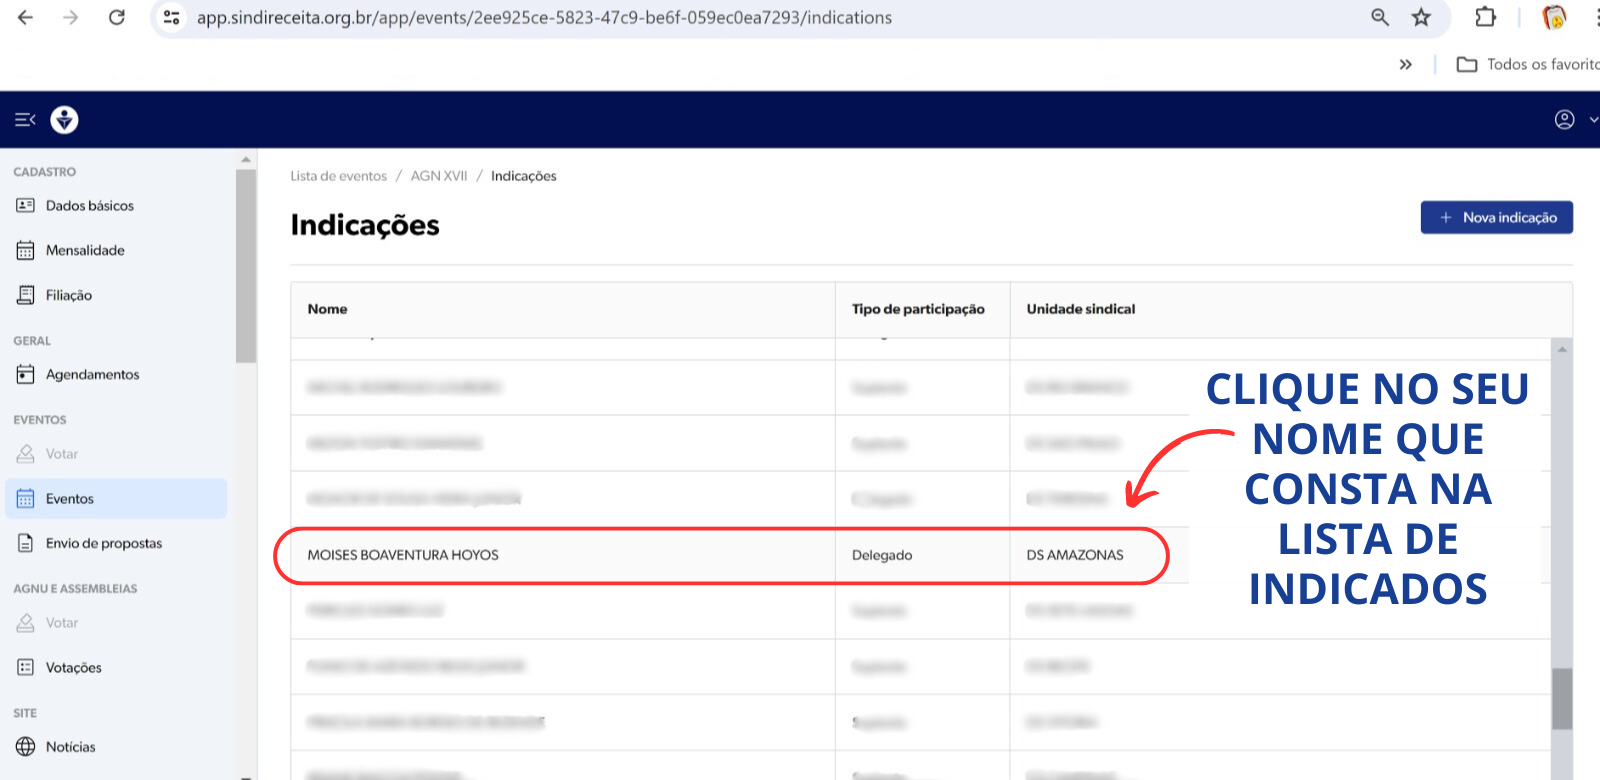Open Dados básicos in the sidebar
The image size is (1600, 780).
coord(89,206)
